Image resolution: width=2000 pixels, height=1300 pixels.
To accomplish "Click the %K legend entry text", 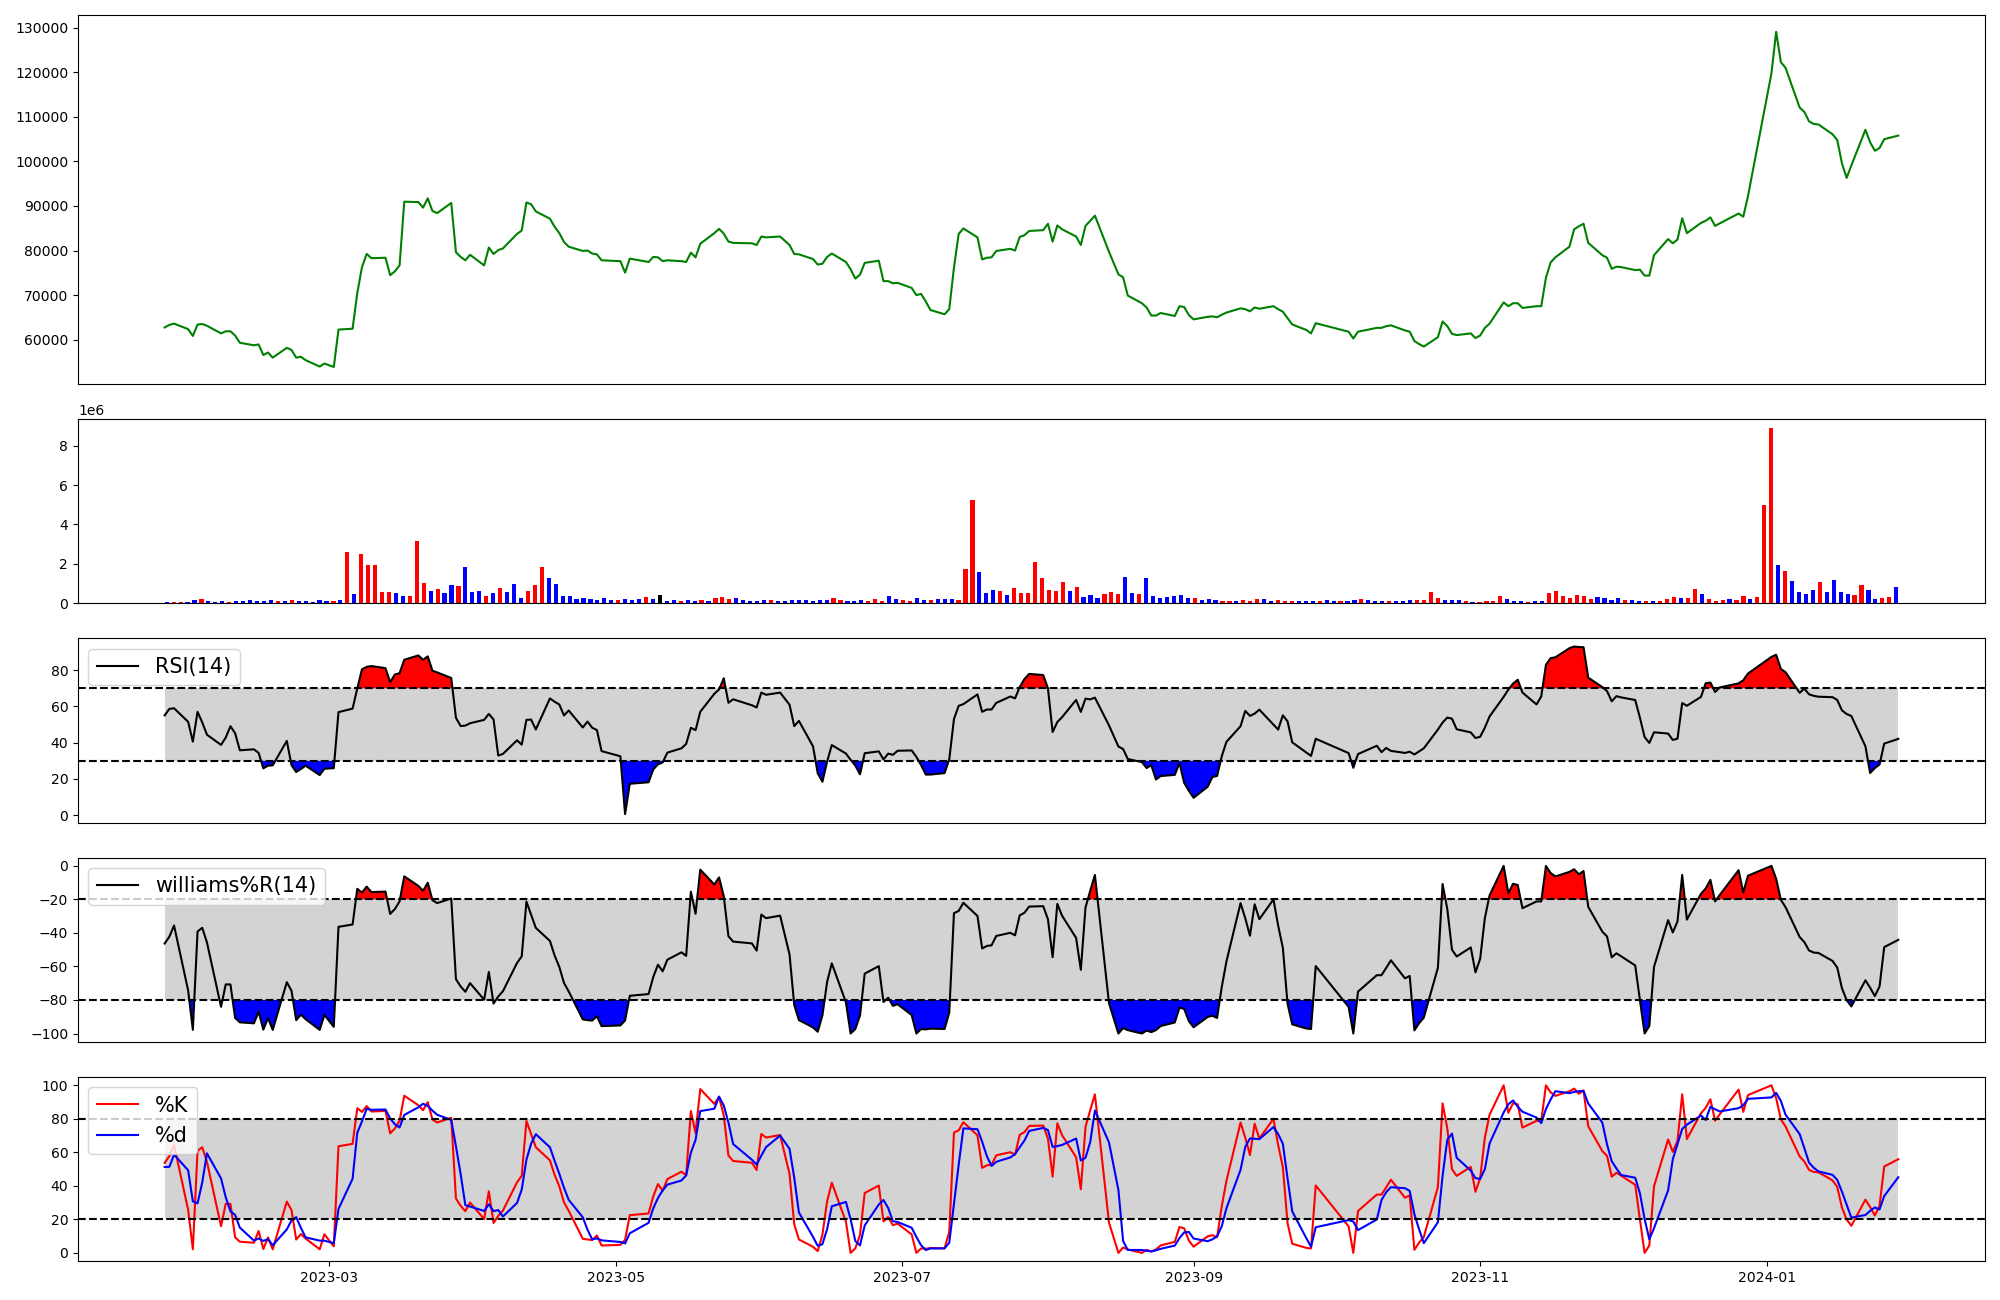I will pyautogui.click(x=171, y=1105).
